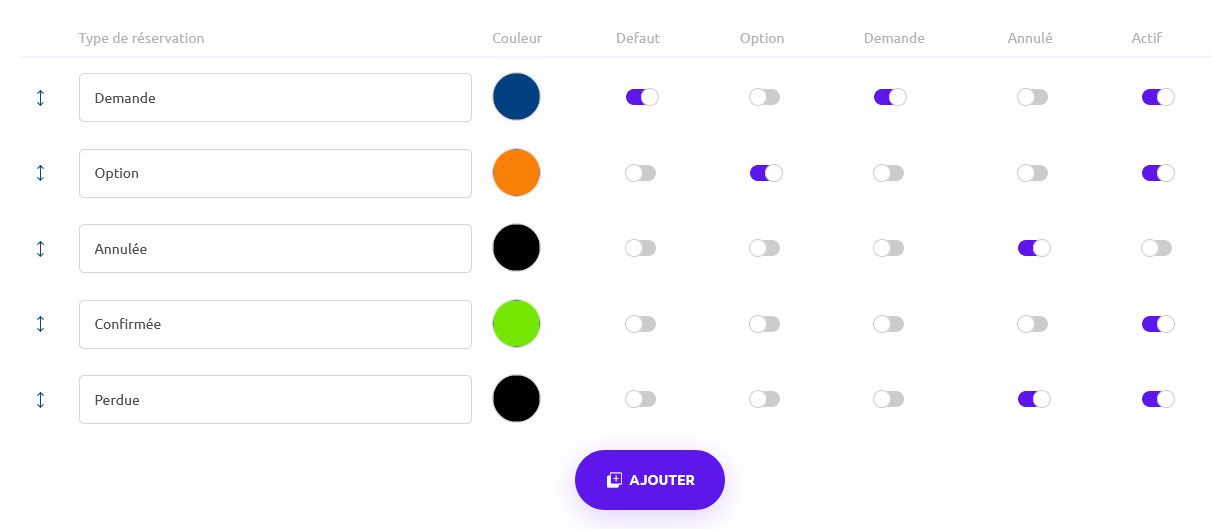Pick the green color swatch for Confirmée
The width and height of the screenshot is (1212, 529).
click(516, 324)
